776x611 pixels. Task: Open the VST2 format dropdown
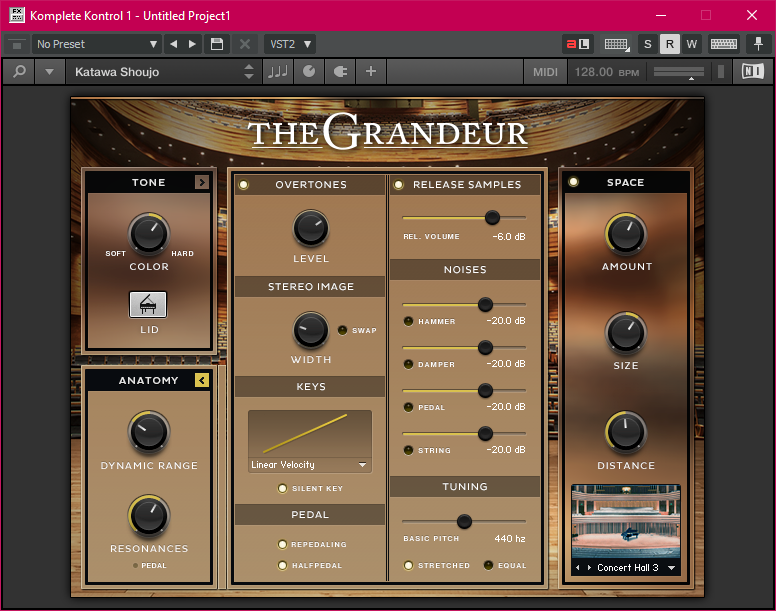coord(291,44)
